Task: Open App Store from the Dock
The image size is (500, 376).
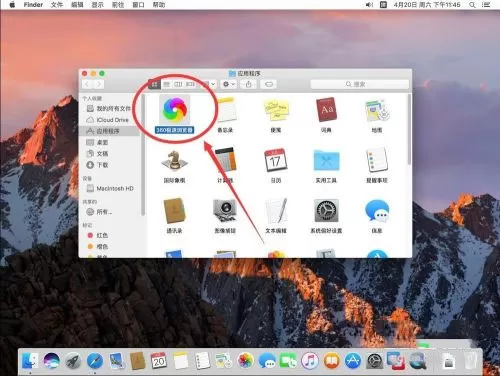Action: [353, 360]
